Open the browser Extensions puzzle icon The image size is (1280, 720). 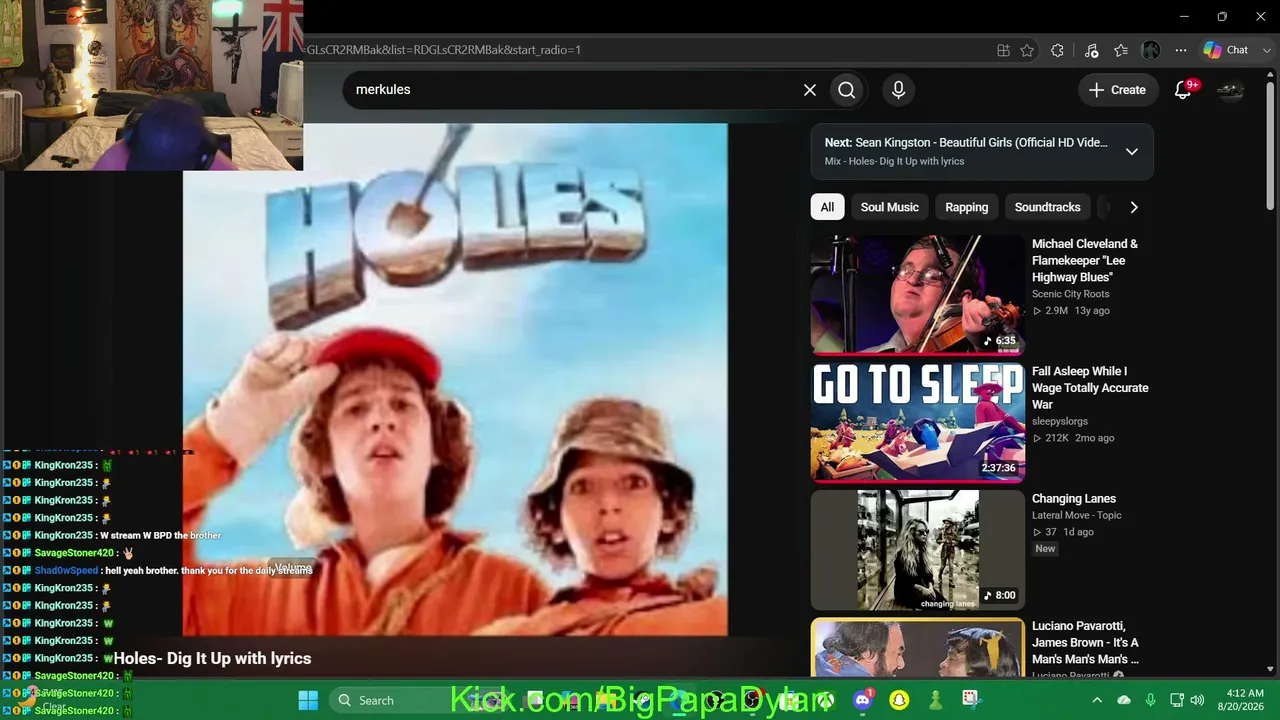click(1058, 50)
